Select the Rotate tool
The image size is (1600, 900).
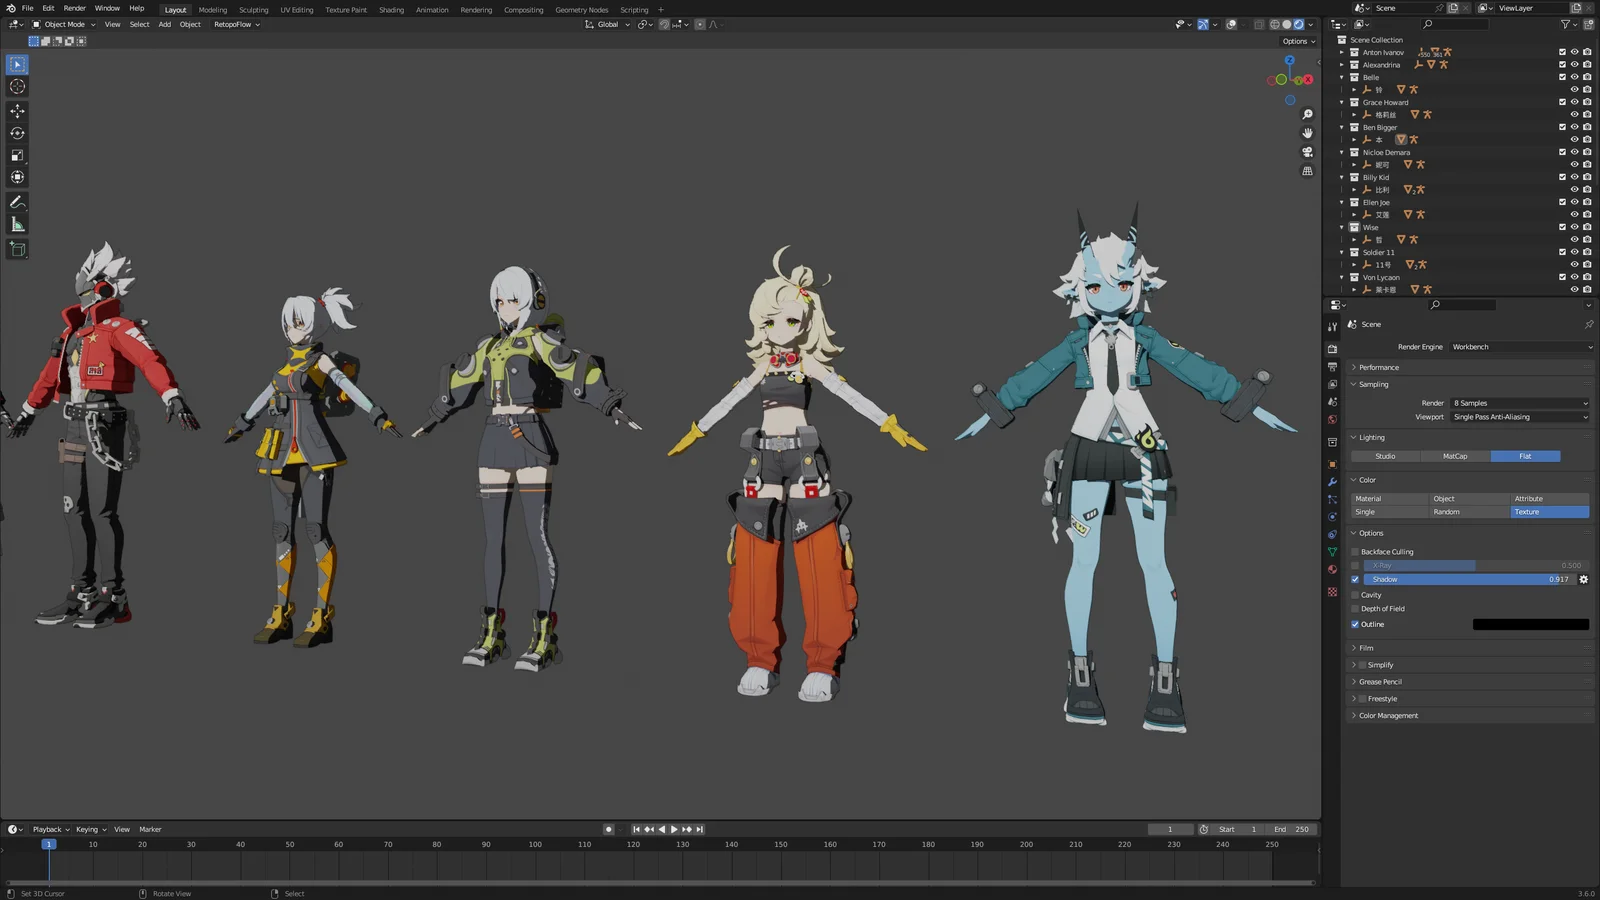tap(17, 132)
